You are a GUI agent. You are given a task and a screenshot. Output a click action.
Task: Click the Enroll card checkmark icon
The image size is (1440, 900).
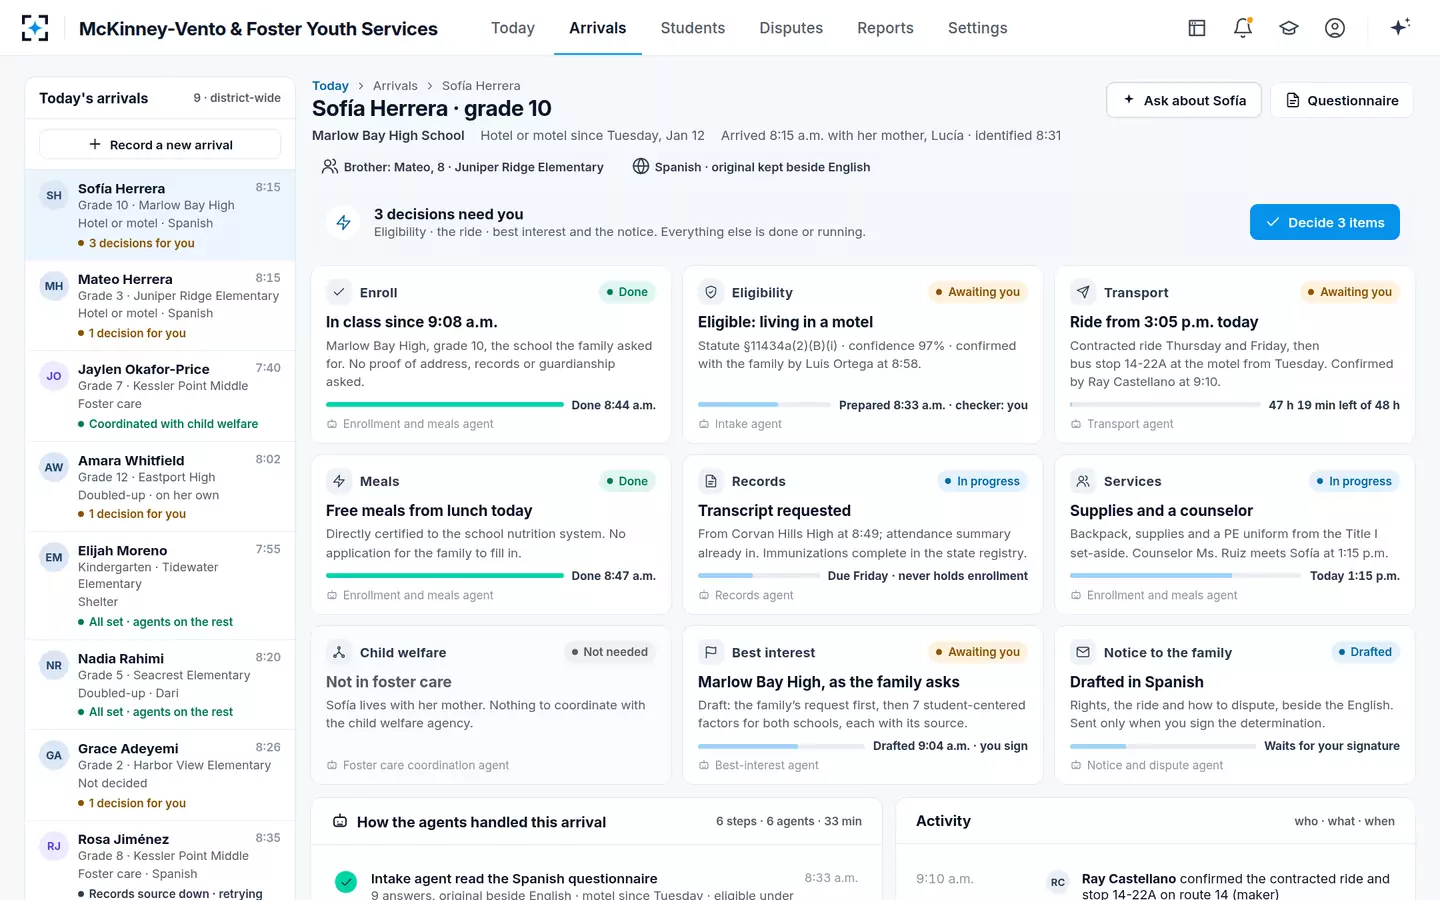click(x=339, y=292)
